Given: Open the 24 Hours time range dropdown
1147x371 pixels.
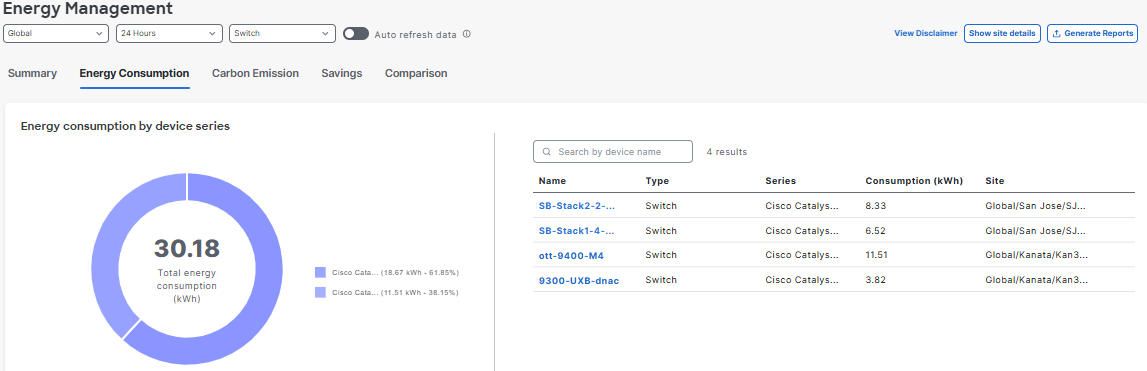Looking at the screenshot, I should (x=169, y=34).
